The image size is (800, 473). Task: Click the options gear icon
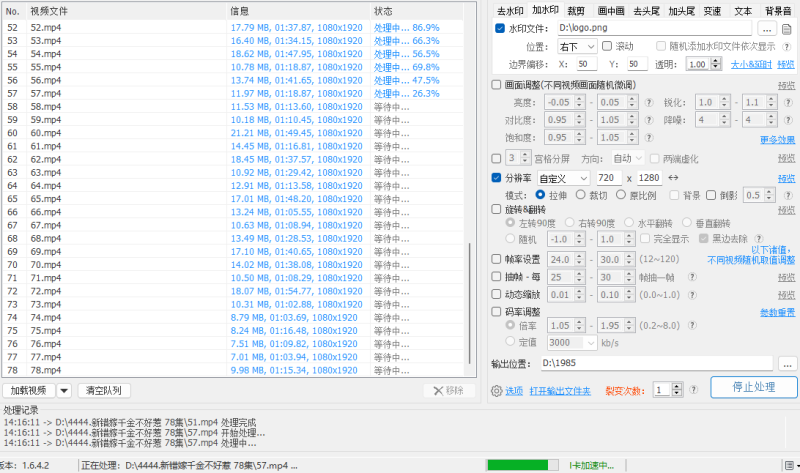click(x=496, y=390)
